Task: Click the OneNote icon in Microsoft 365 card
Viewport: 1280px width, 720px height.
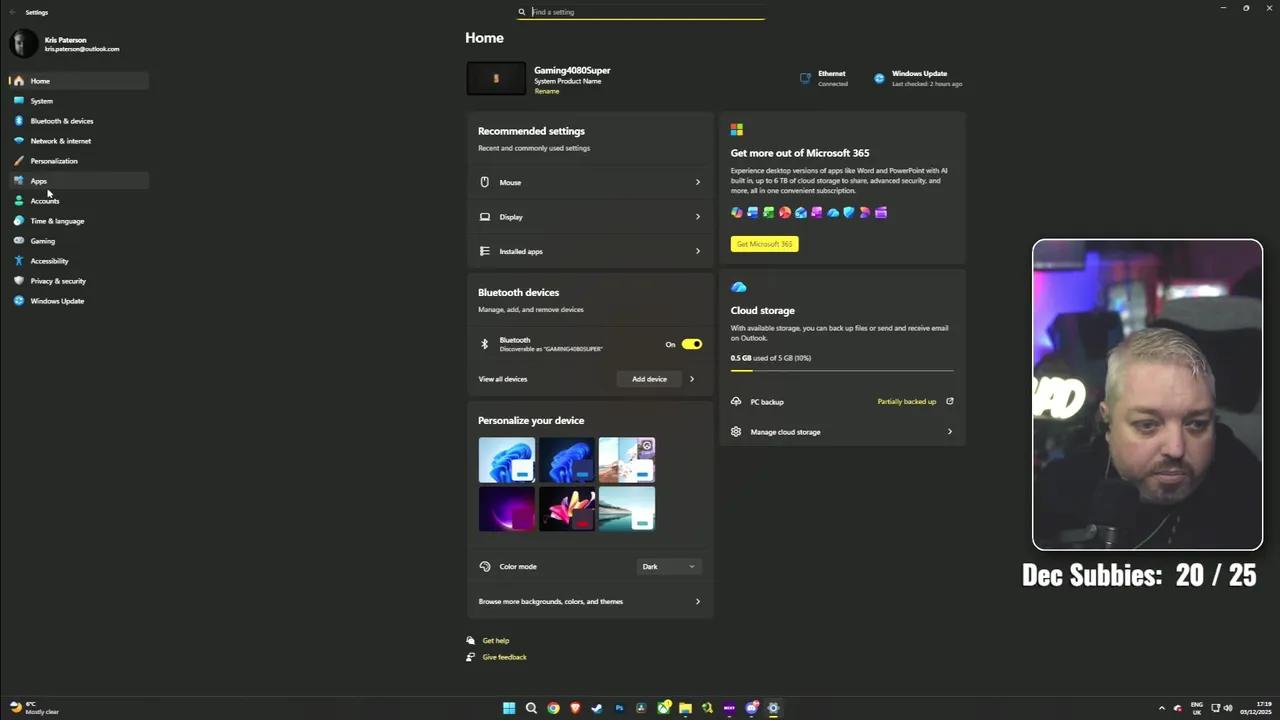Action: tap(817, 212)
